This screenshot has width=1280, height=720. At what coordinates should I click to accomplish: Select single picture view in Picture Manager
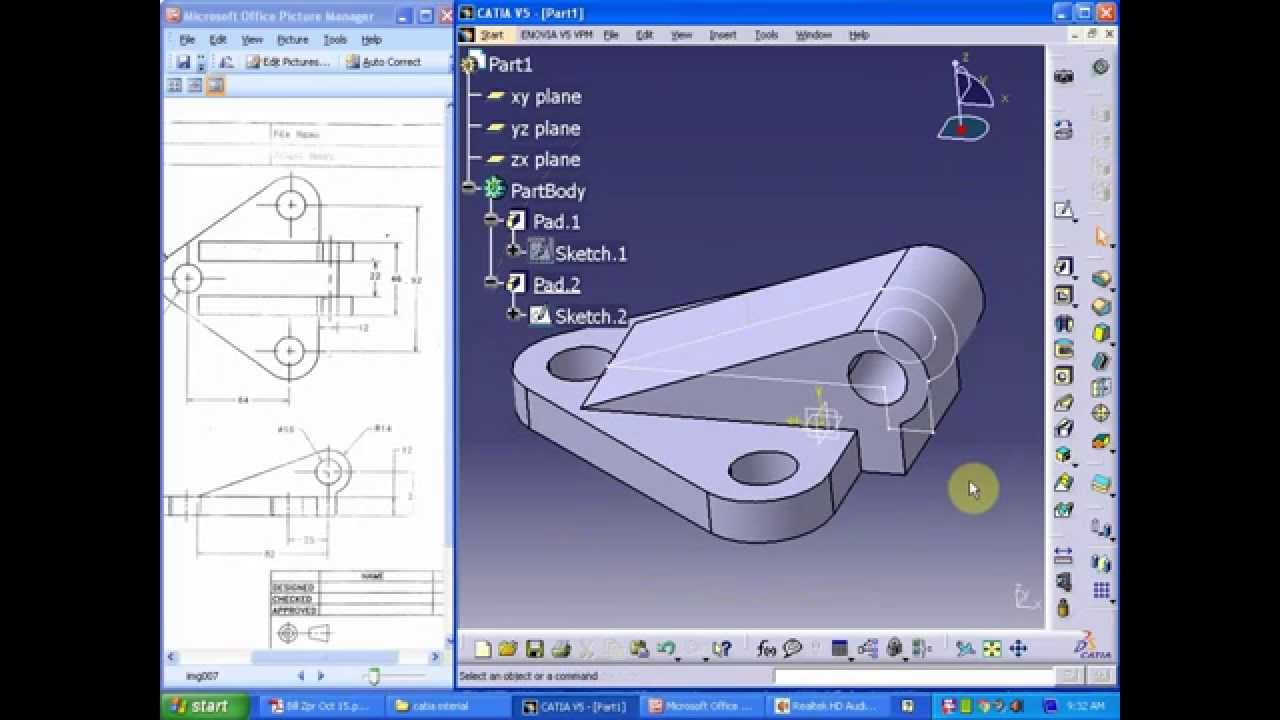point(215,86)
